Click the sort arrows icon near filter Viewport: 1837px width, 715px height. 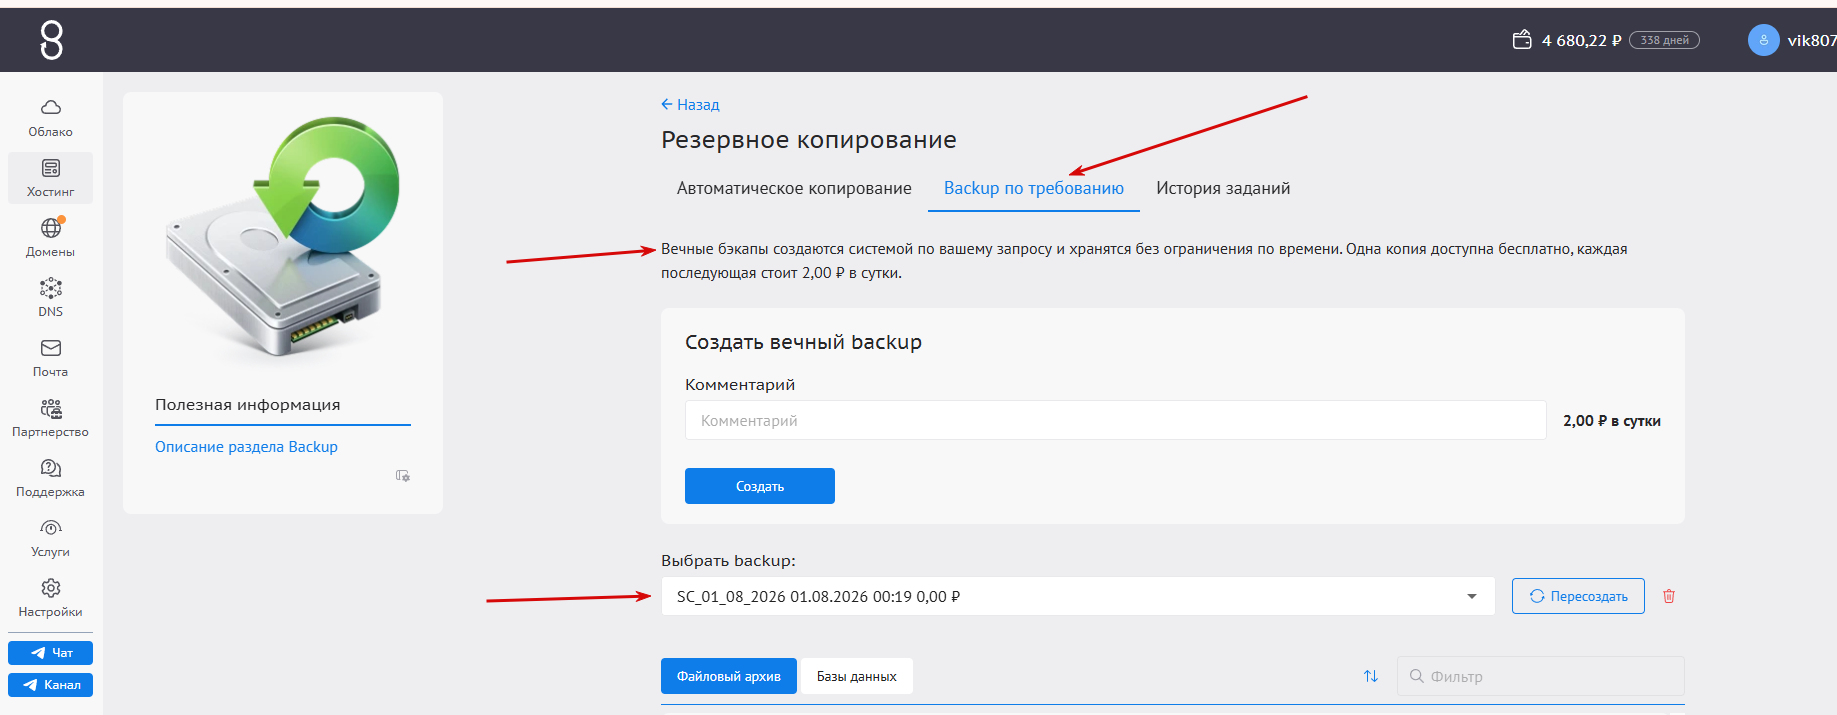pos(1371,676)
